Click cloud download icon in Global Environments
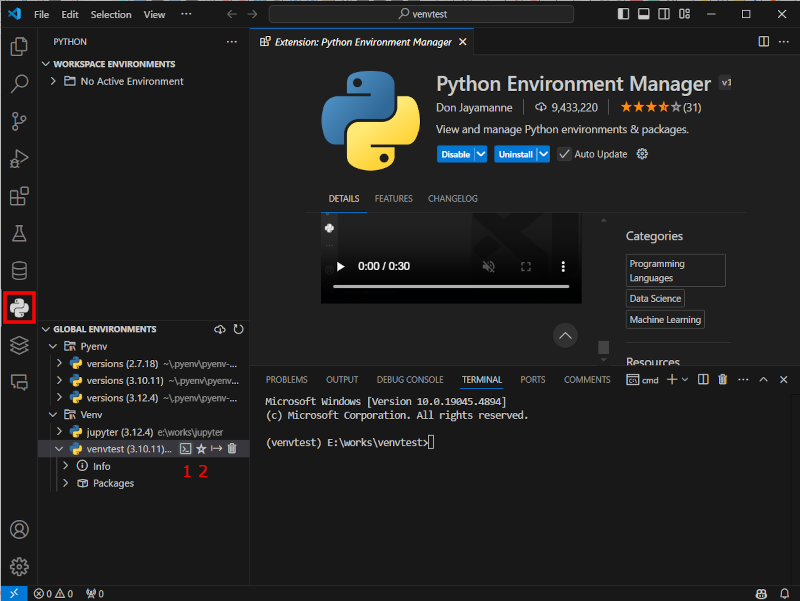 pos(220,330)
